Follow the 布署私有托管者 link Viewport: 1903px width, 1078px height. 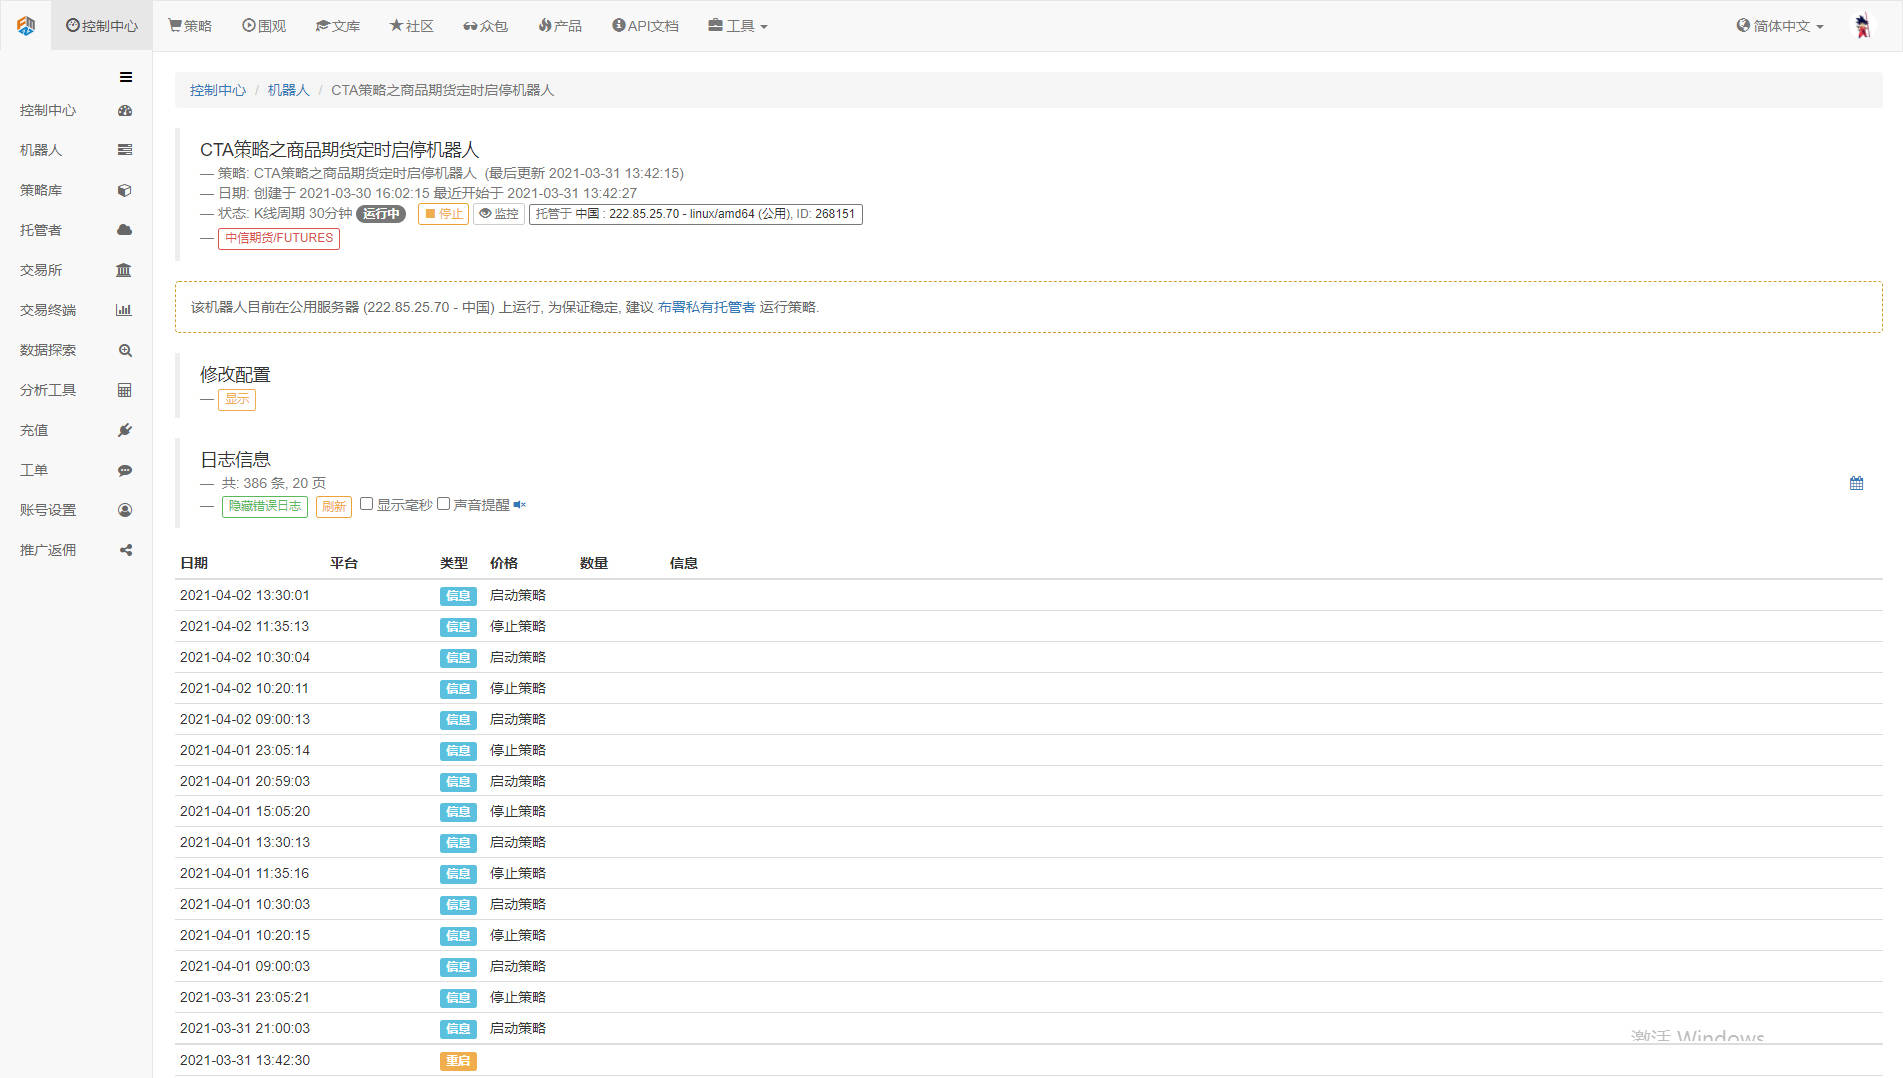point(706,307)
